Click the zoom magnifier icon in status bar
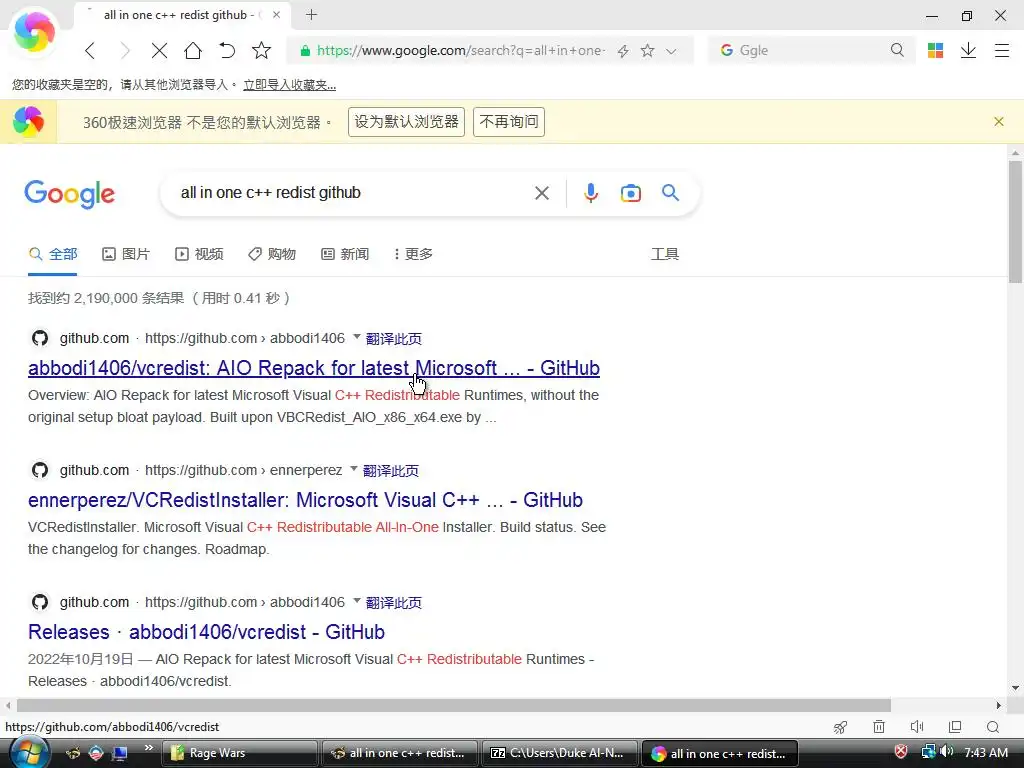1024x768 pixels. (x=993, y=727)
